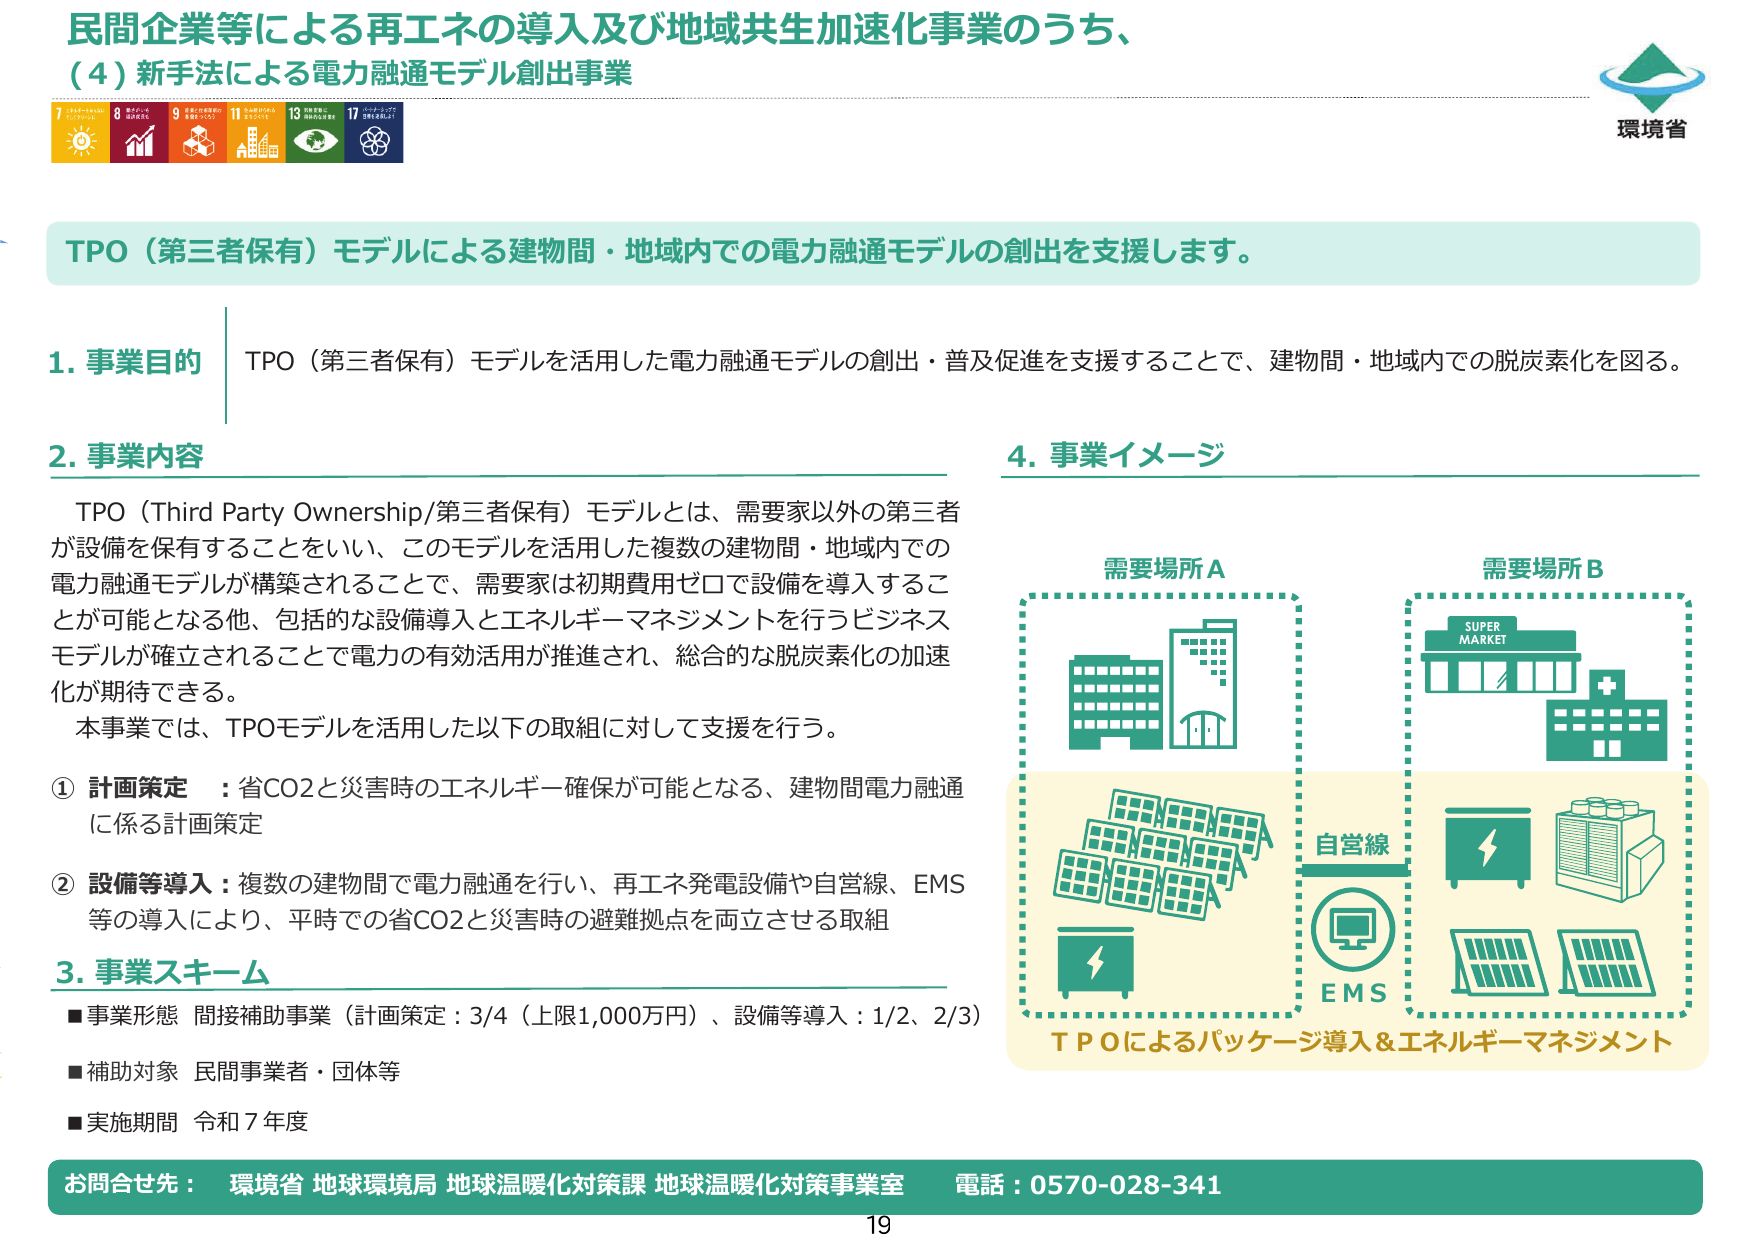Click the SDG goal 13 eye globe icon
Image resolution: width=1755 pixels, height=1241 pixels.
pyautogui.click(x=315, y=132)
